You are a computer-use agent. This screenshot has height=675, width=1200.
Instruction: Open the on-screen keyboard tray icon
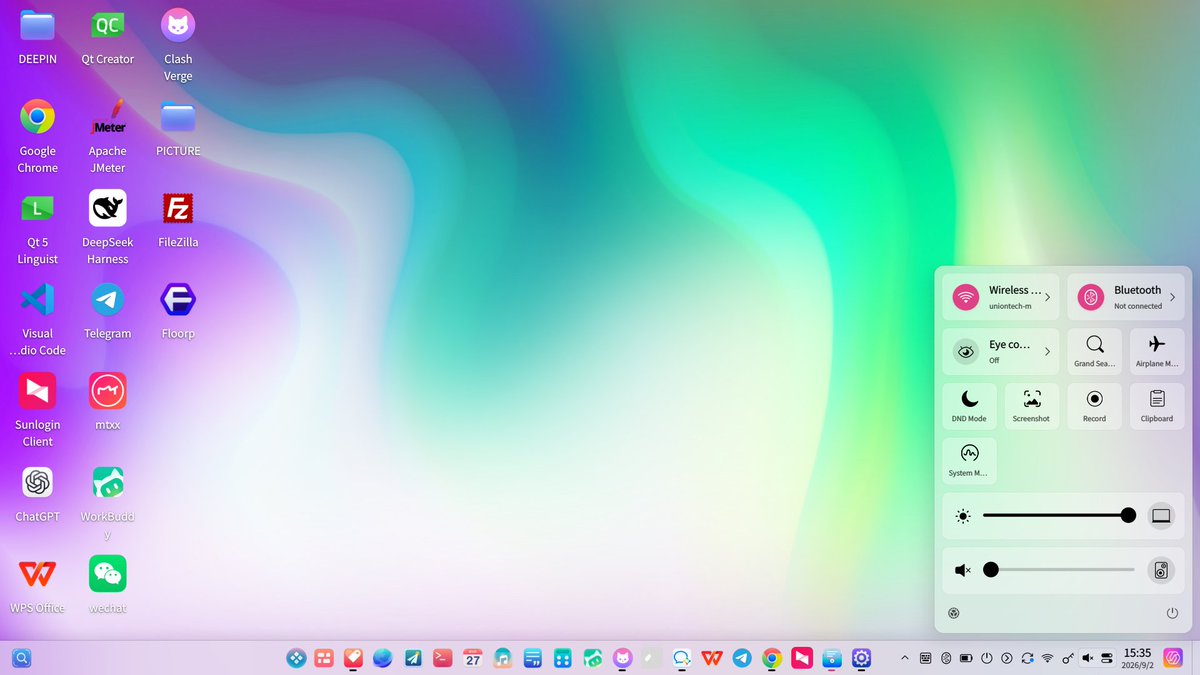[x=926, y=658]
